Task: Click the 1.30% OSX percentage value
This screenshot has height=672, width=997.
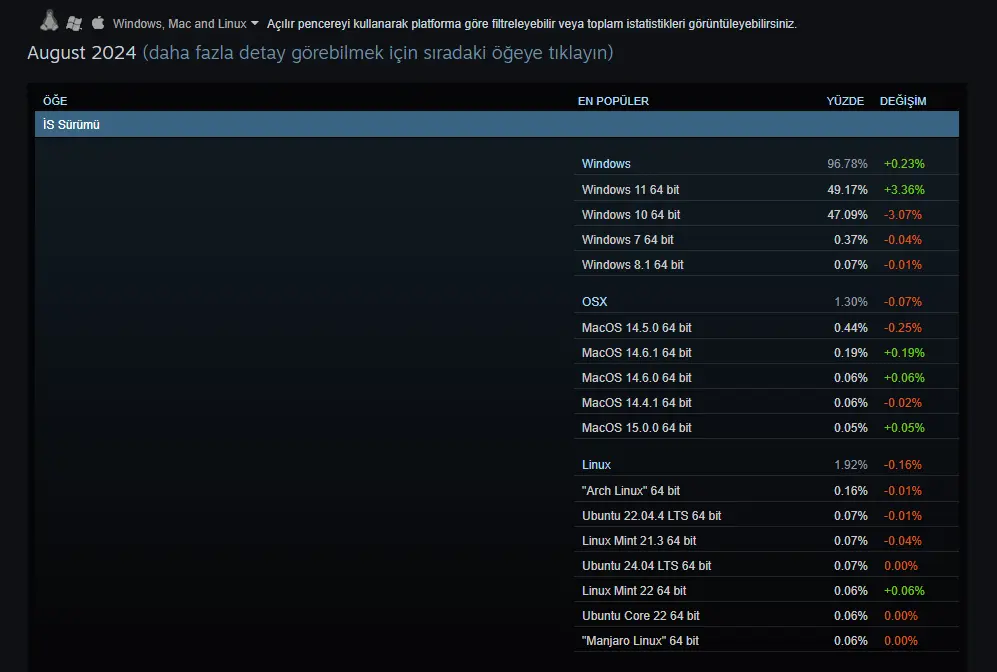Action: (x=851, y=301)
